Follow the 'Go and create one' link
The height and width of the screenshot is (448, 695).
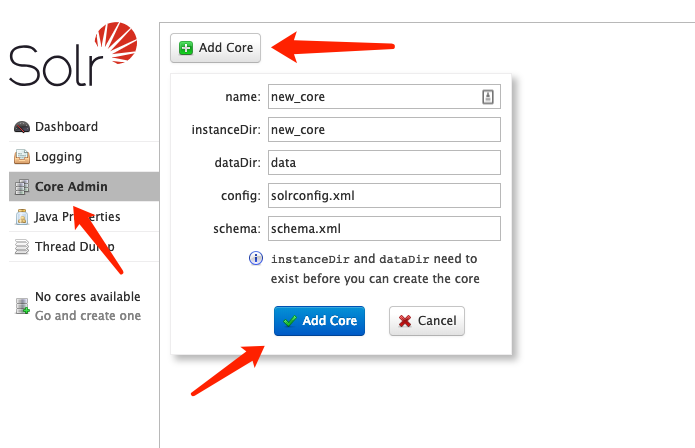88,316
